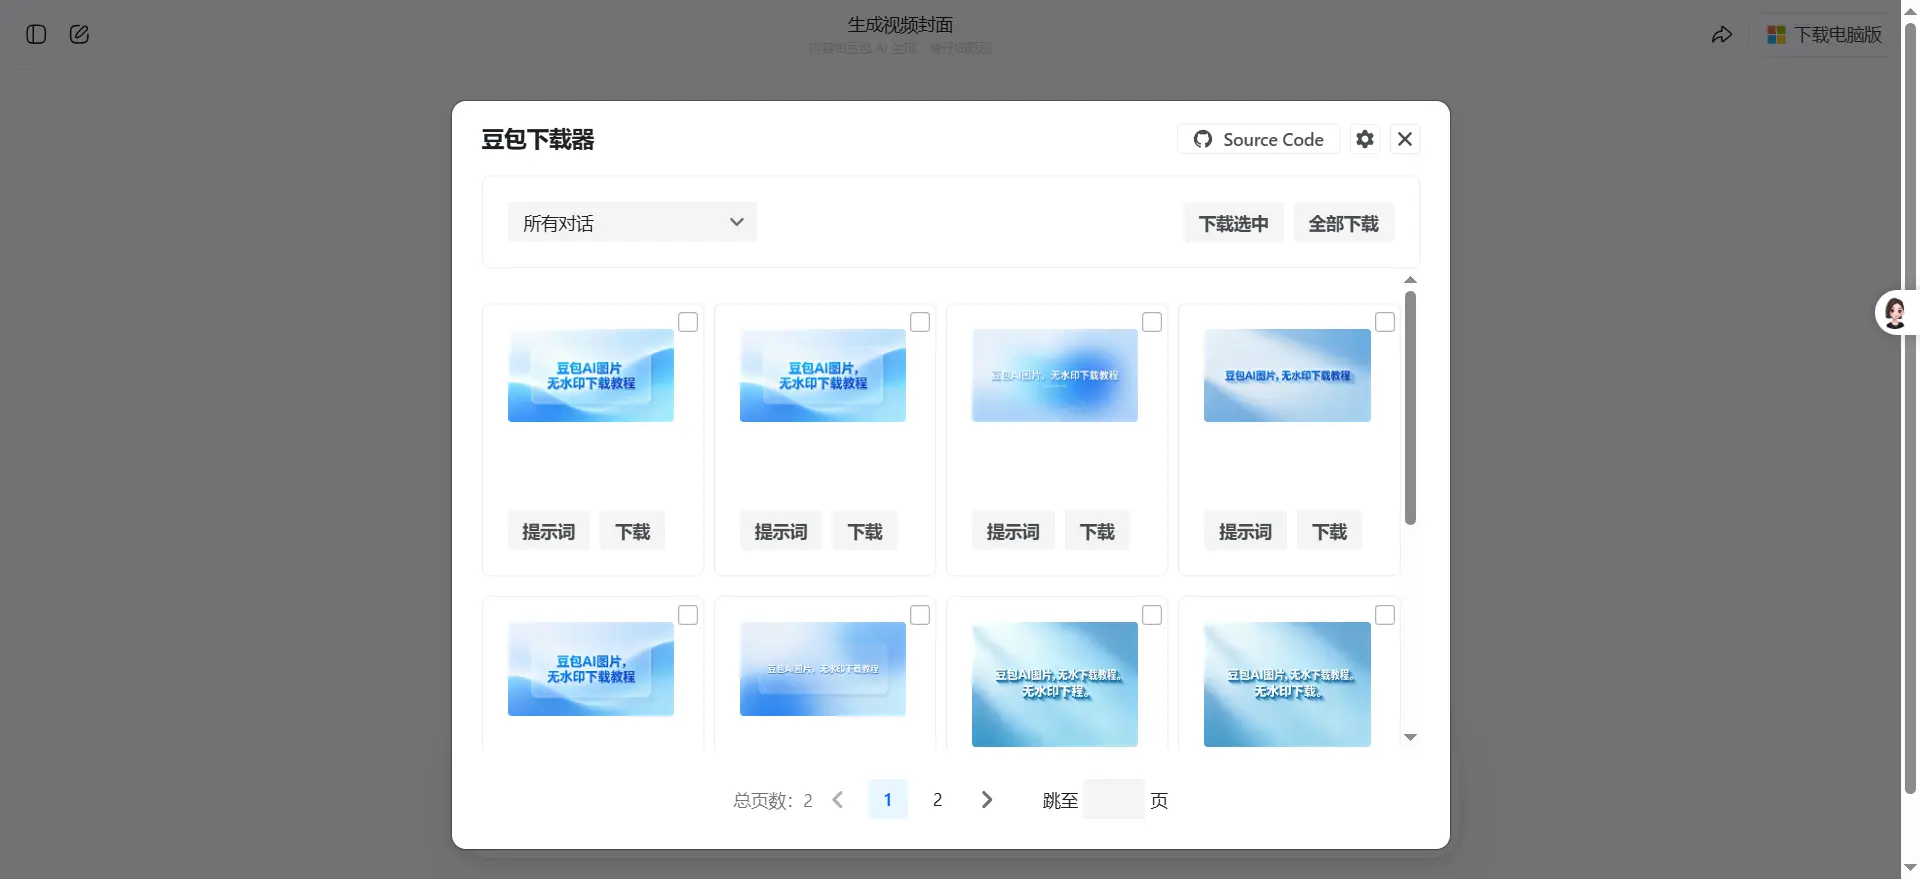Click gallery scrollbar down arrow
This screenshot has width=1920, height=879.
(1410, 737)
